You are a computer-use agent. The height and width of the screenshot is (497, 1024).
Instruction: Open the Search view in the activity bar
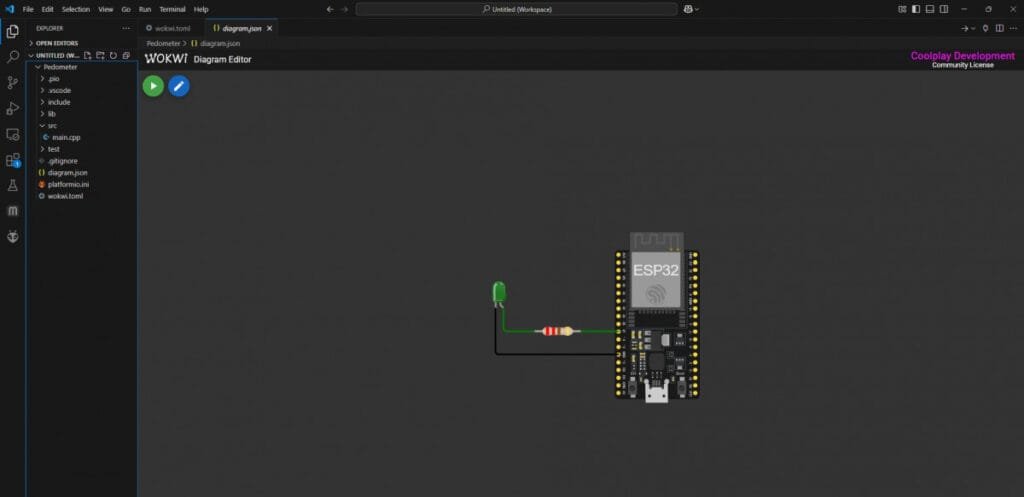pos(12,57)
